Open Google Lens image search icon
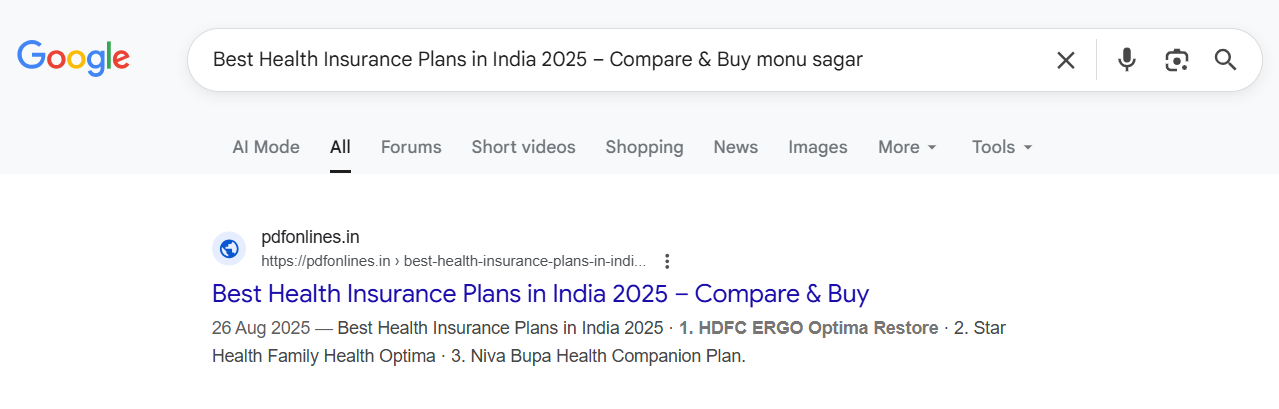 (x=1177, y=60)
